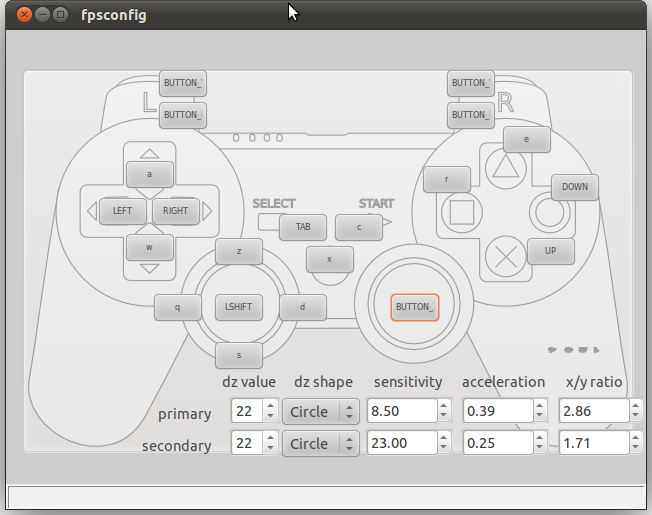Screen dimensions: 652x515
Task: Select the 's' binding below left stick
Action: (239, 355)
